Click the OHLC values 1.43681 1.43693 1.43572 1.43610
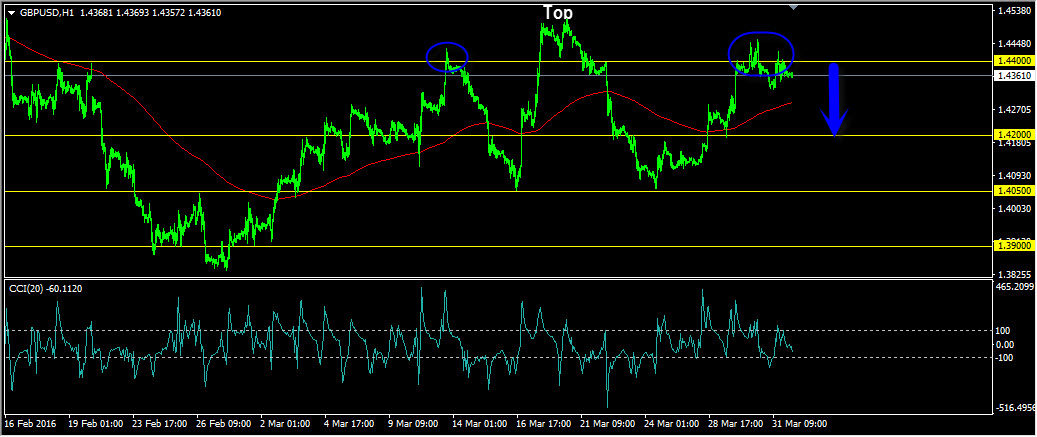This screenshot has height=437, width=1037. click(x=150, y=13)
